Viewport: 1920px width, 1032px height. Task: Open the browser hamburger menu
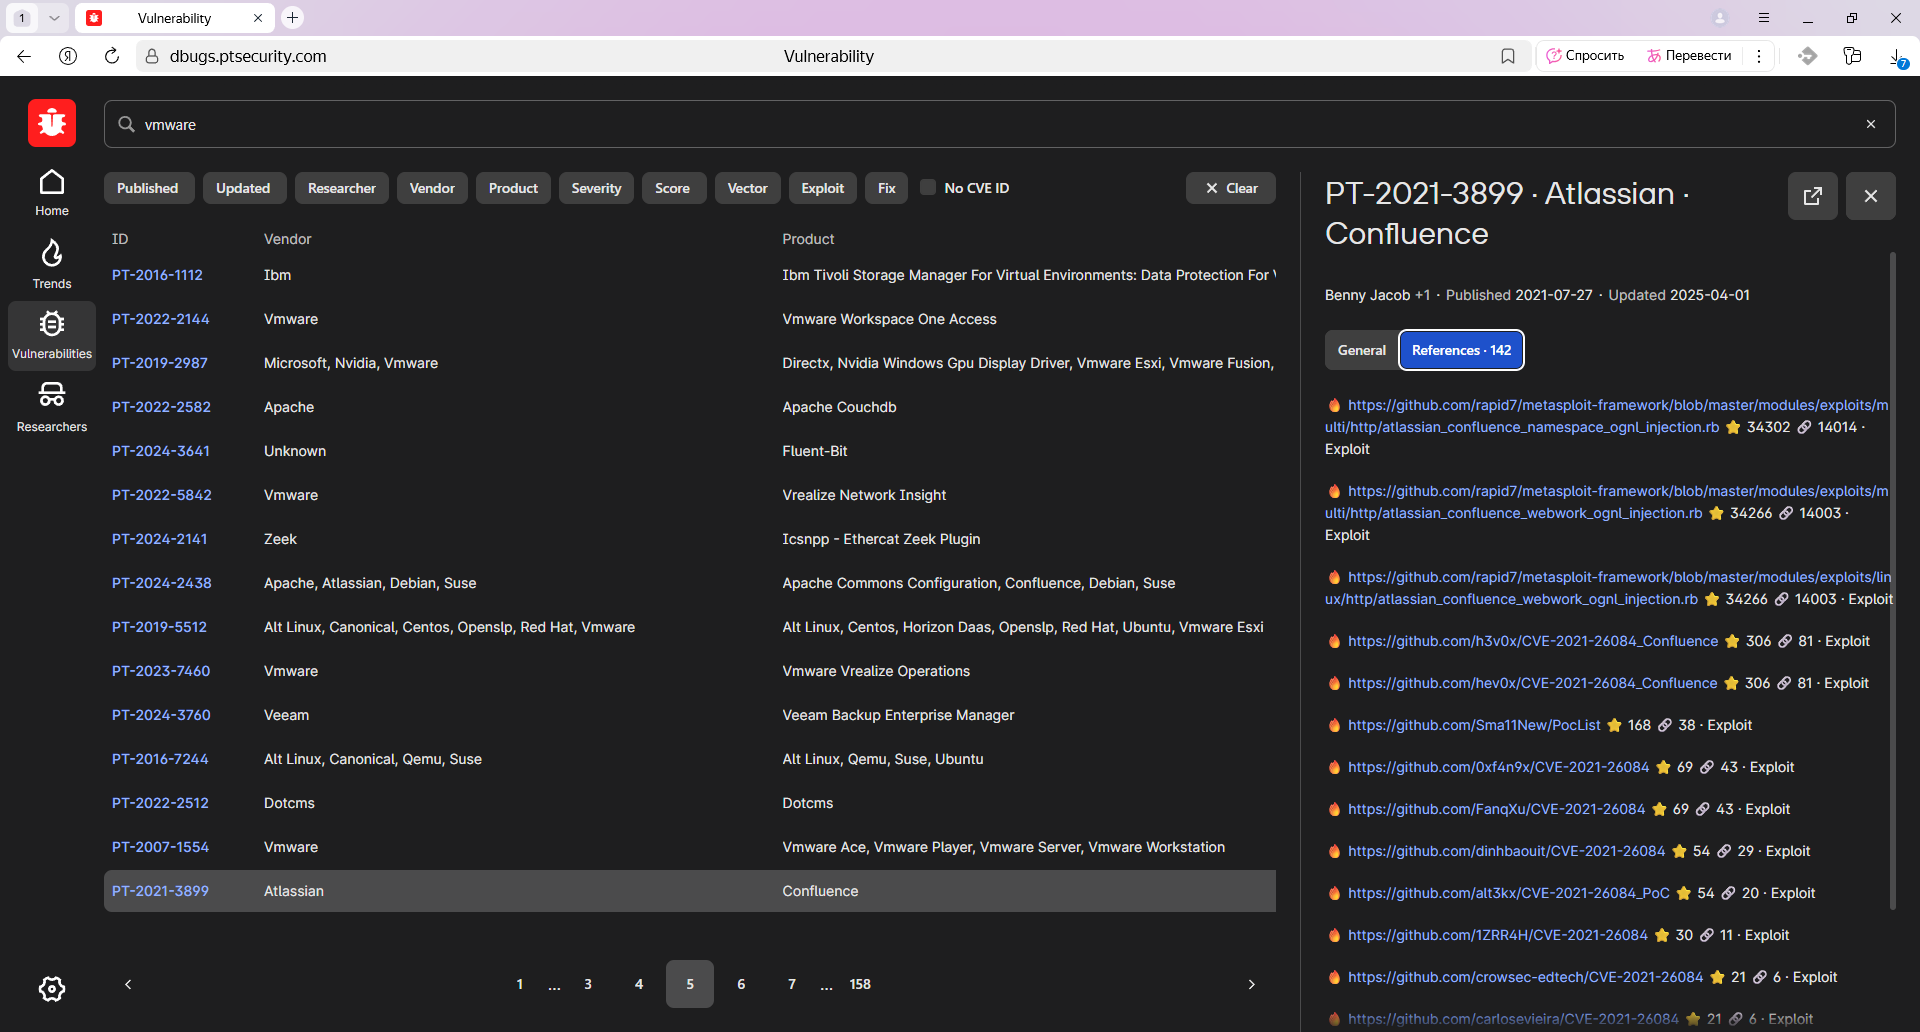click(1764, 18)
